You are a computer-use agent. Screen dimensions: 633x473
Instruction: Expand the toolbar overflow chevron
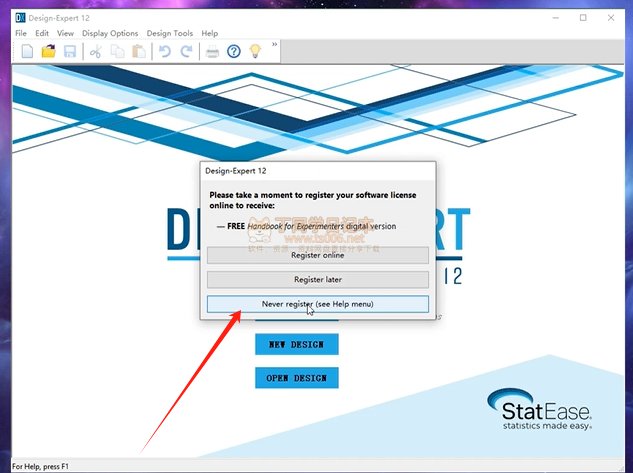(x=275, y=44)
